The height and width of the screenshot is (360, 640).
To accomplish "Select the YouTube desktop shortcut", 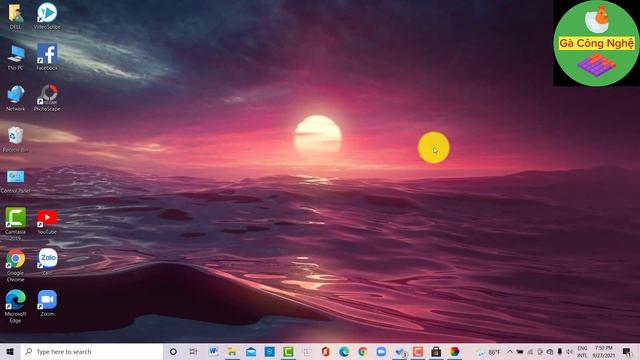I will (47, 222).
